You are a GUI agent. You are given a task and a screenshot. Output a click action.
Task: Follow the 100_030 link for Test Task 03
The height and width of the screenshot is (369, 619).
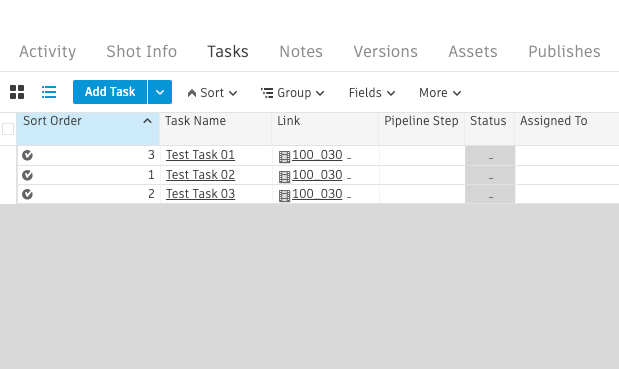317,194
